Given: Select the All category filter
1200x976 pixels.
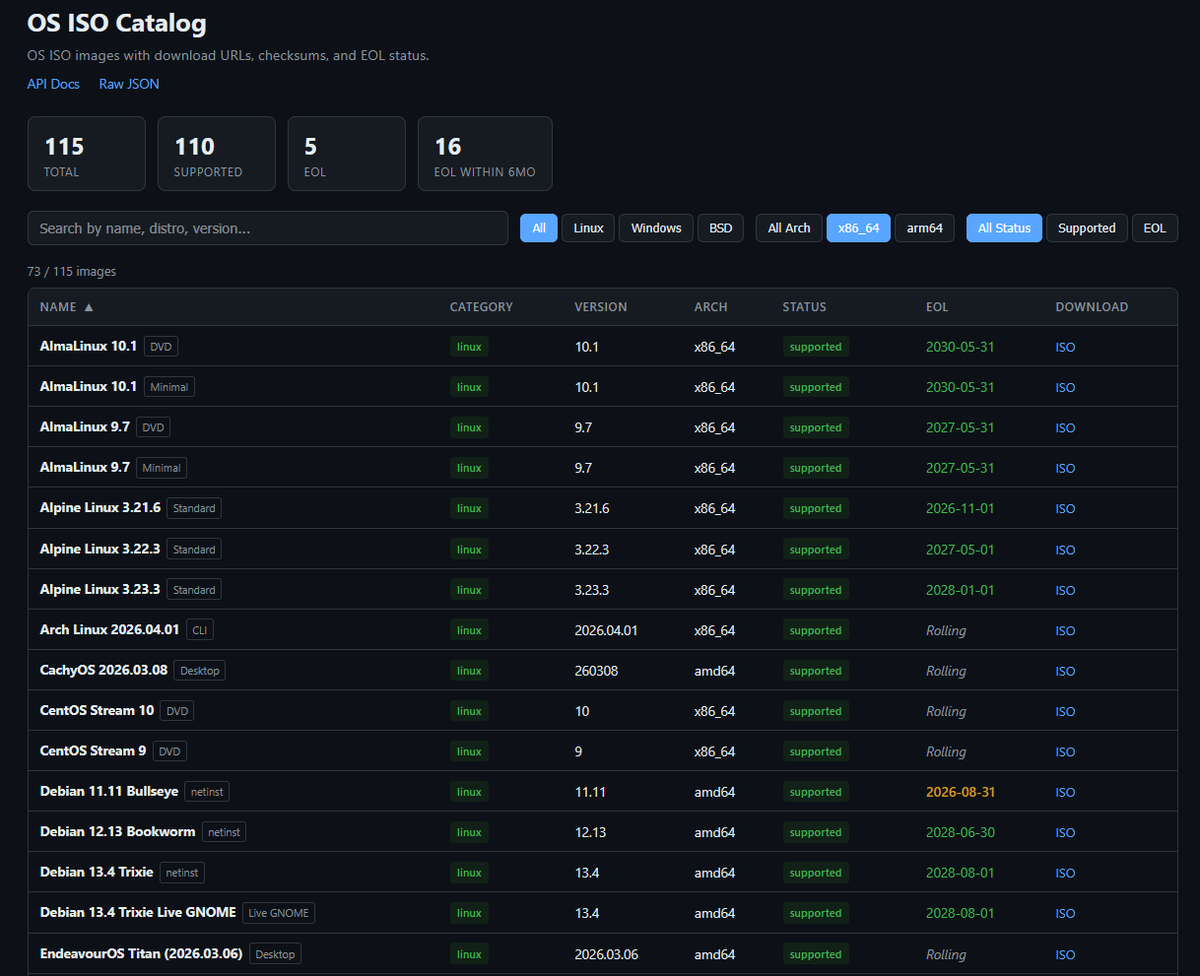Looking at the screenshot, I should coord(539,228).
